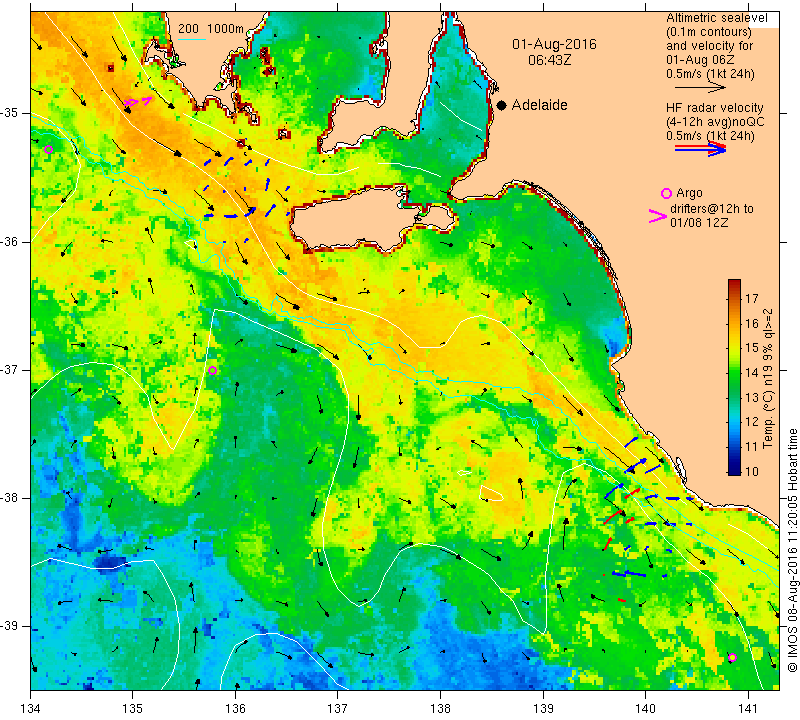Viewport: 800px width, 720px height.
Task: Click the '(4-12h avg)noQC' legend text
Action: click(x=715, y=122)
